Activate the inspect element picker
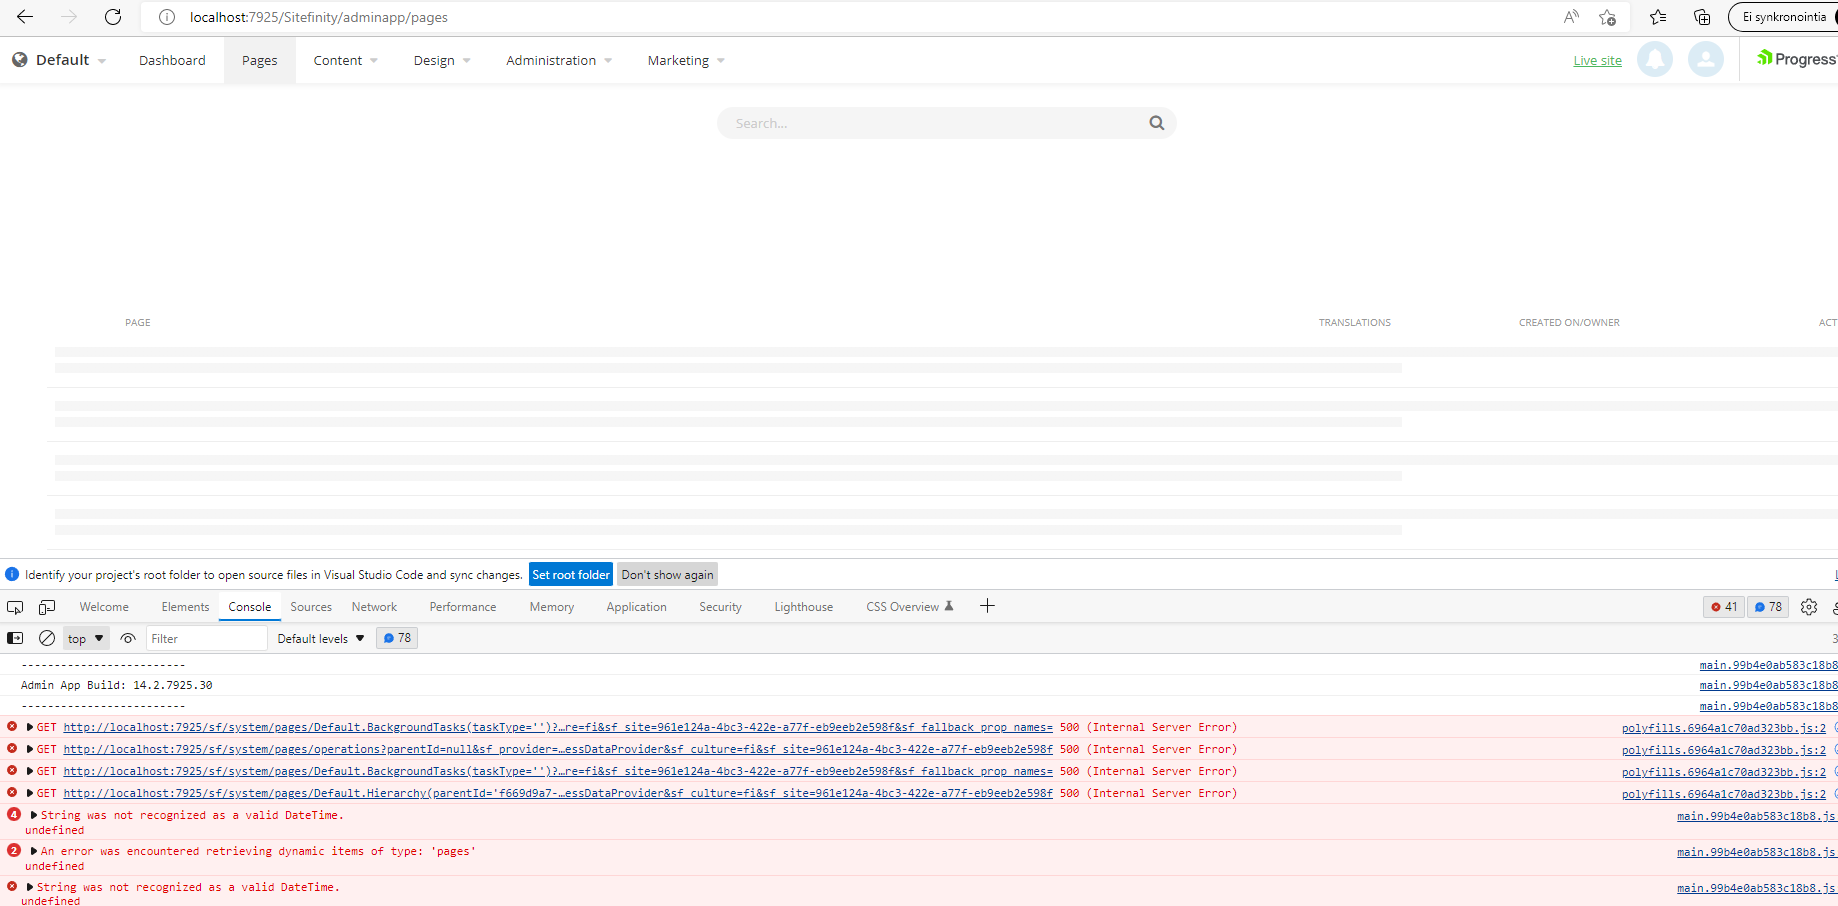Viewport: 1838px width, 906px height. click(x=15, y=607)
